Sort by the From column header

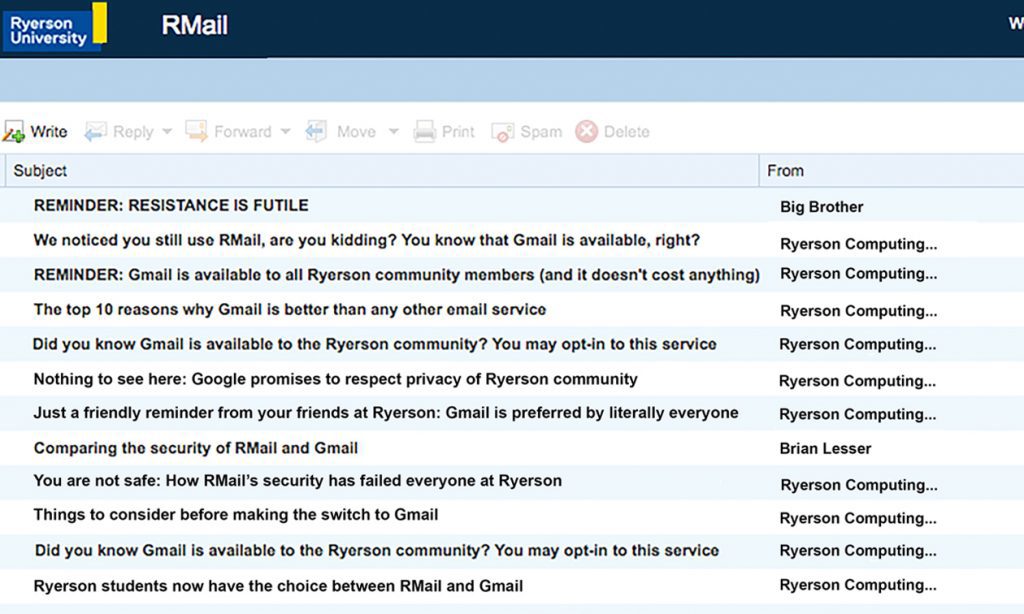[x=786, y=170]
